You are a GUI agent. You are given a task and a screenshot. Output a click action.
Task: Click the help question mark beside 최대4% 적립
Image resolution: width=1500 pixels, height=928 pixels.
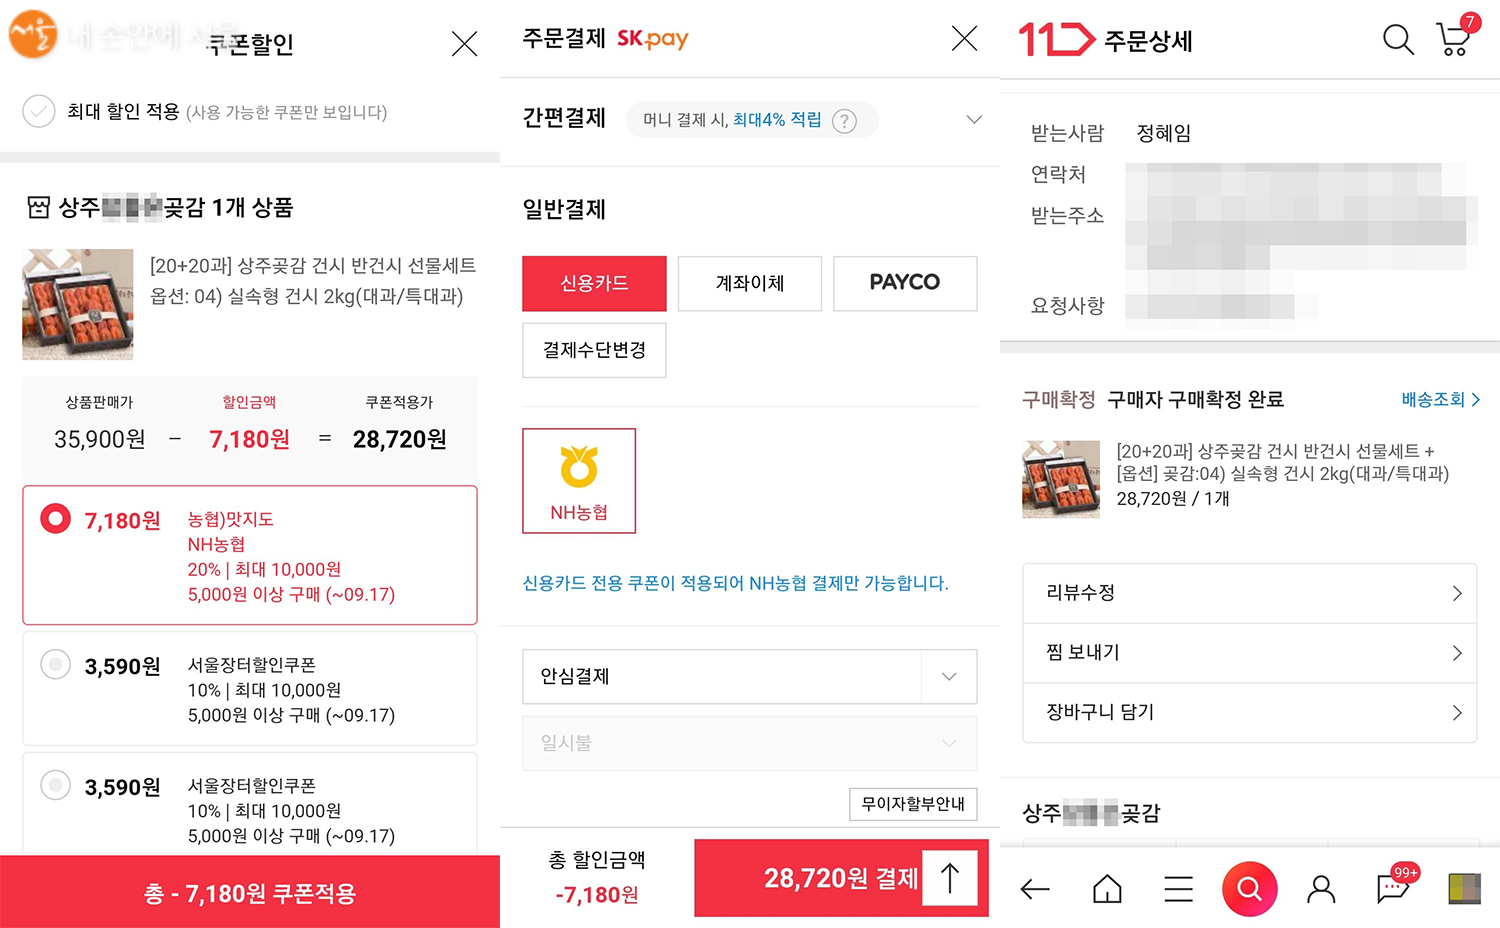click(x=845, y=121)
